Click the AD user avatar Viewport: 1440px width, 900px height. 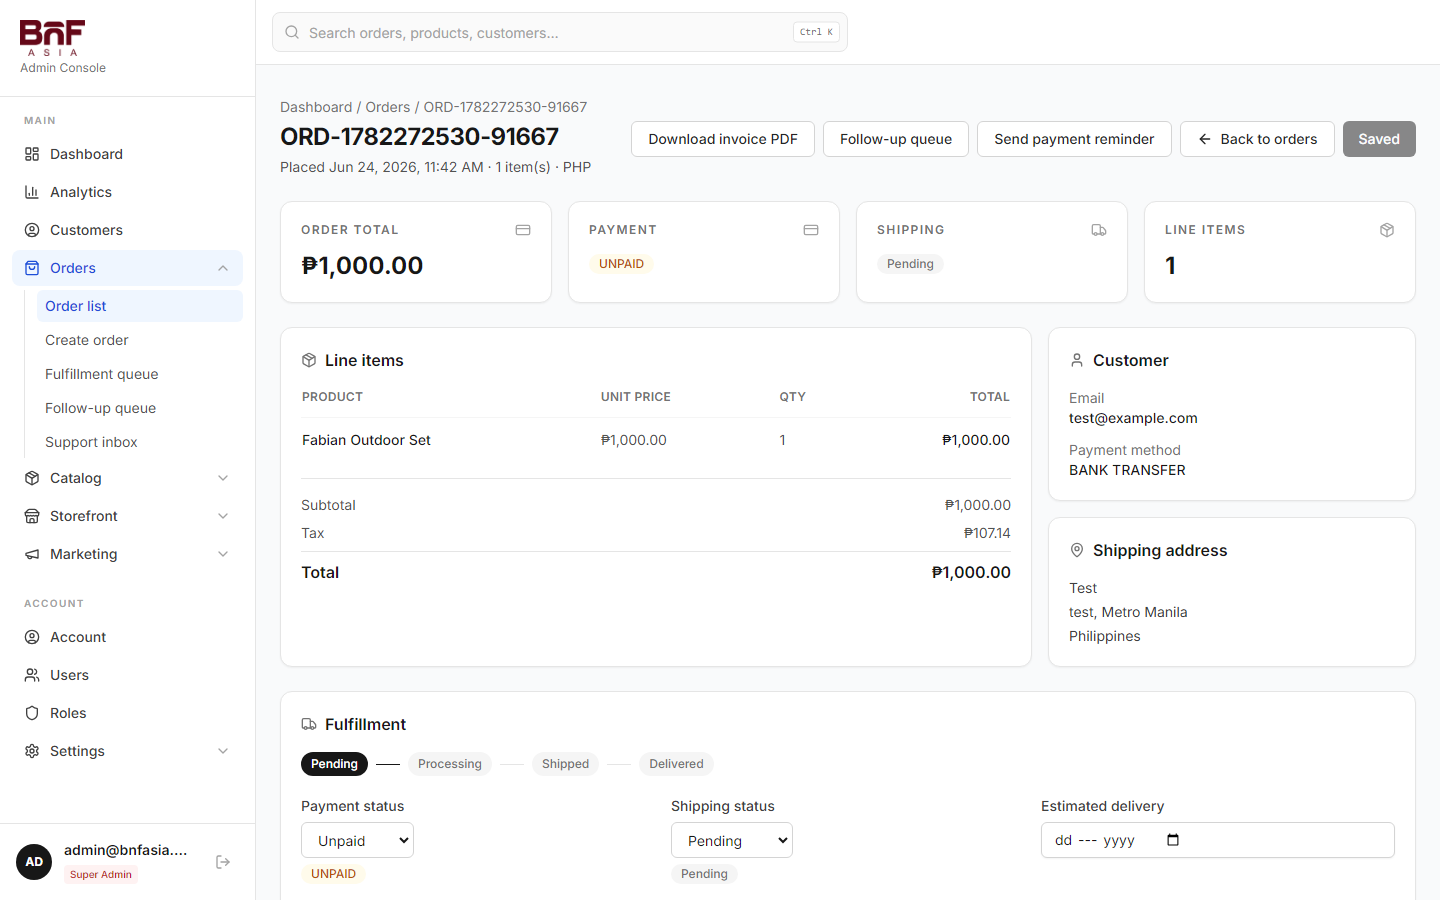coord(34,862)
